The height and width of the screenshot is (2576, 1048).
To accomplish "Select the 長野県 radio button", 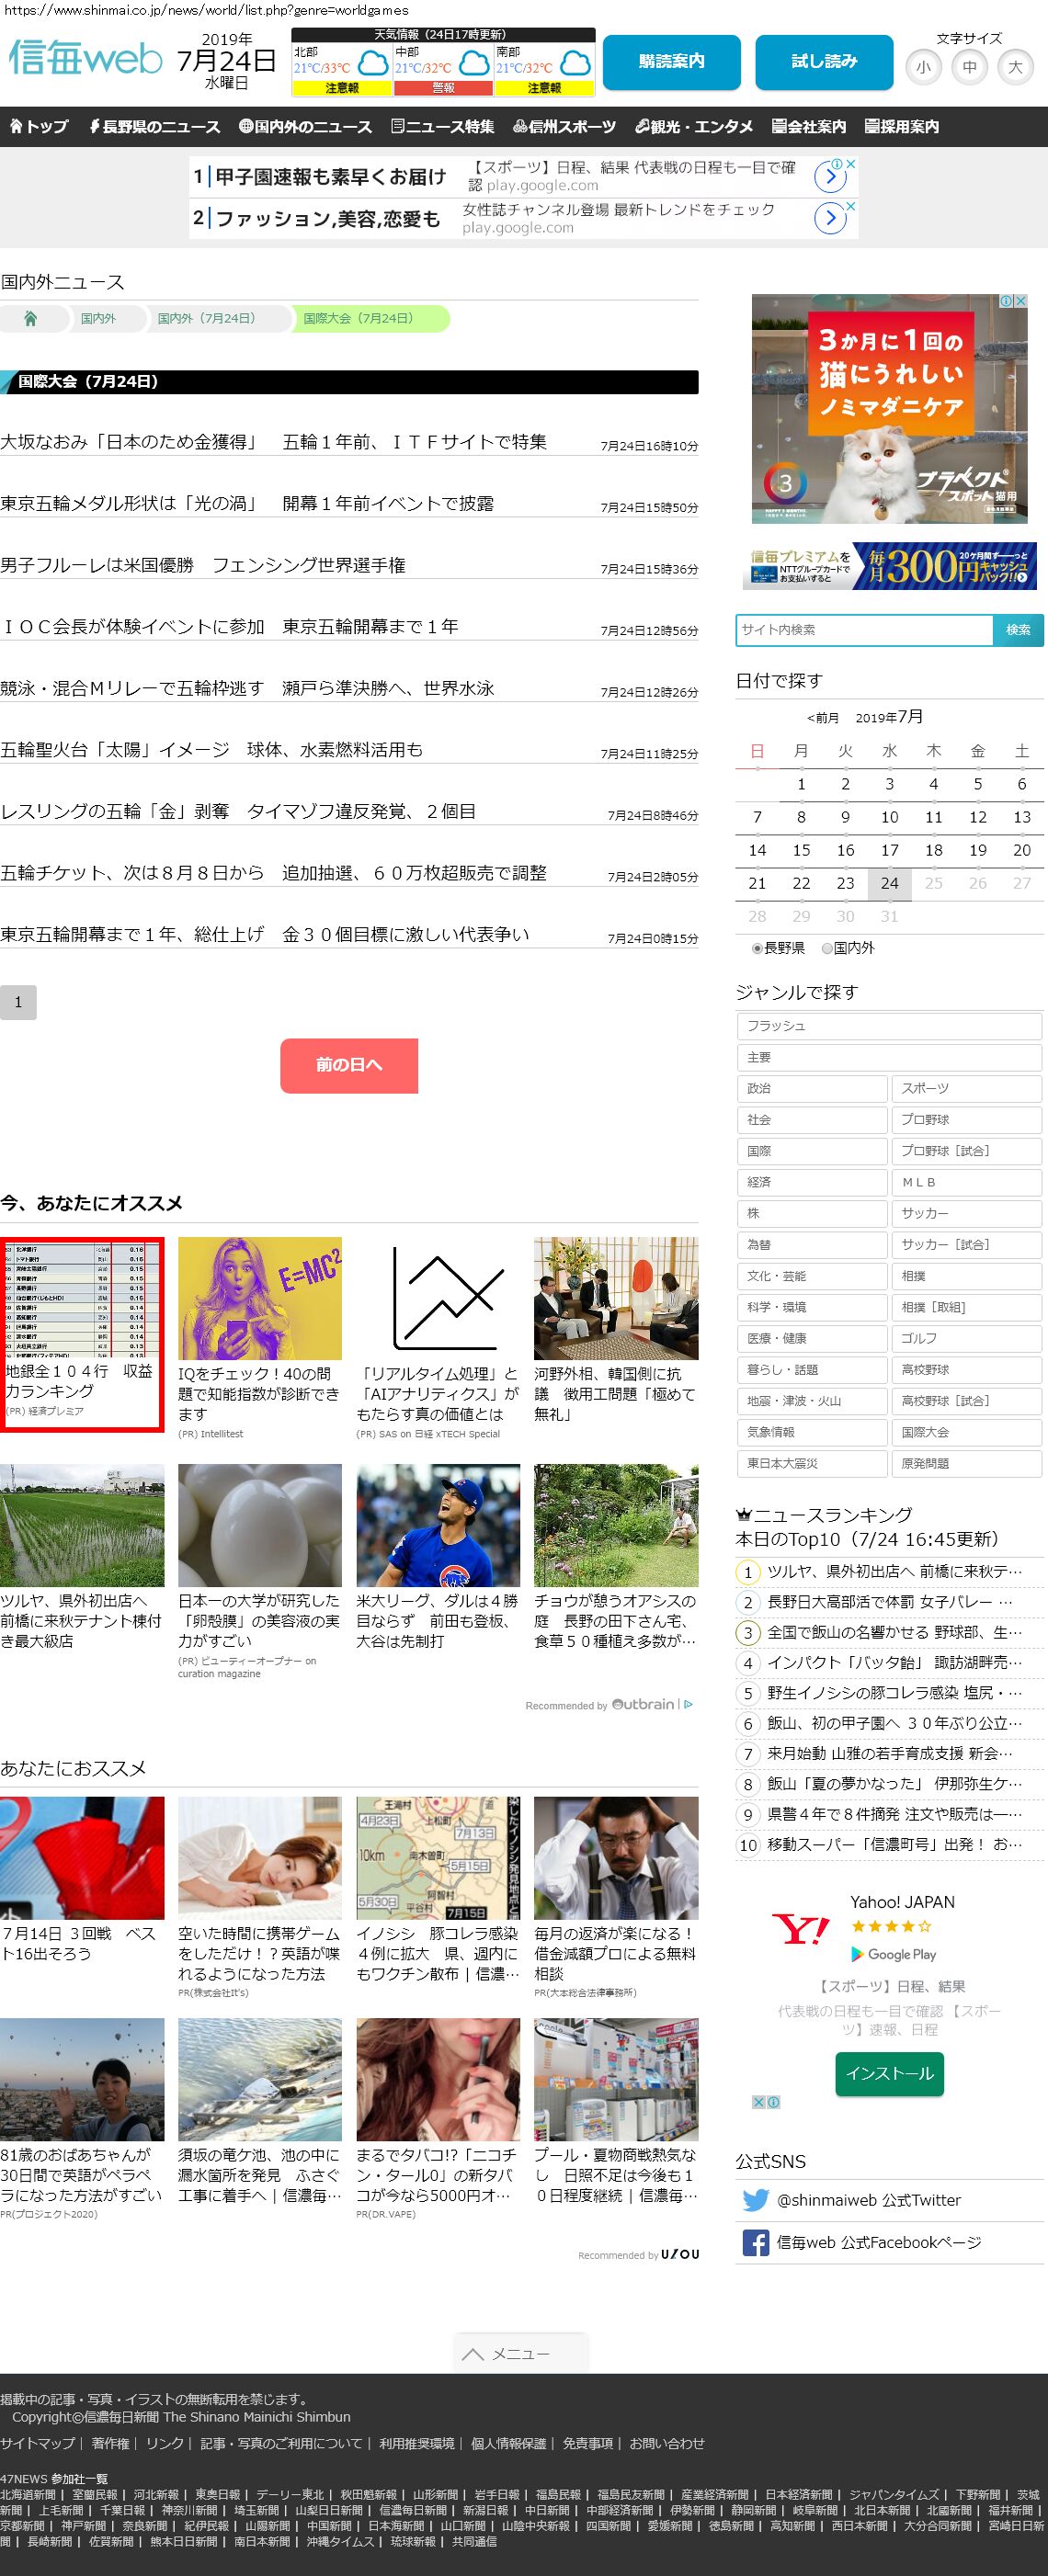I will (x=757, y=948).
